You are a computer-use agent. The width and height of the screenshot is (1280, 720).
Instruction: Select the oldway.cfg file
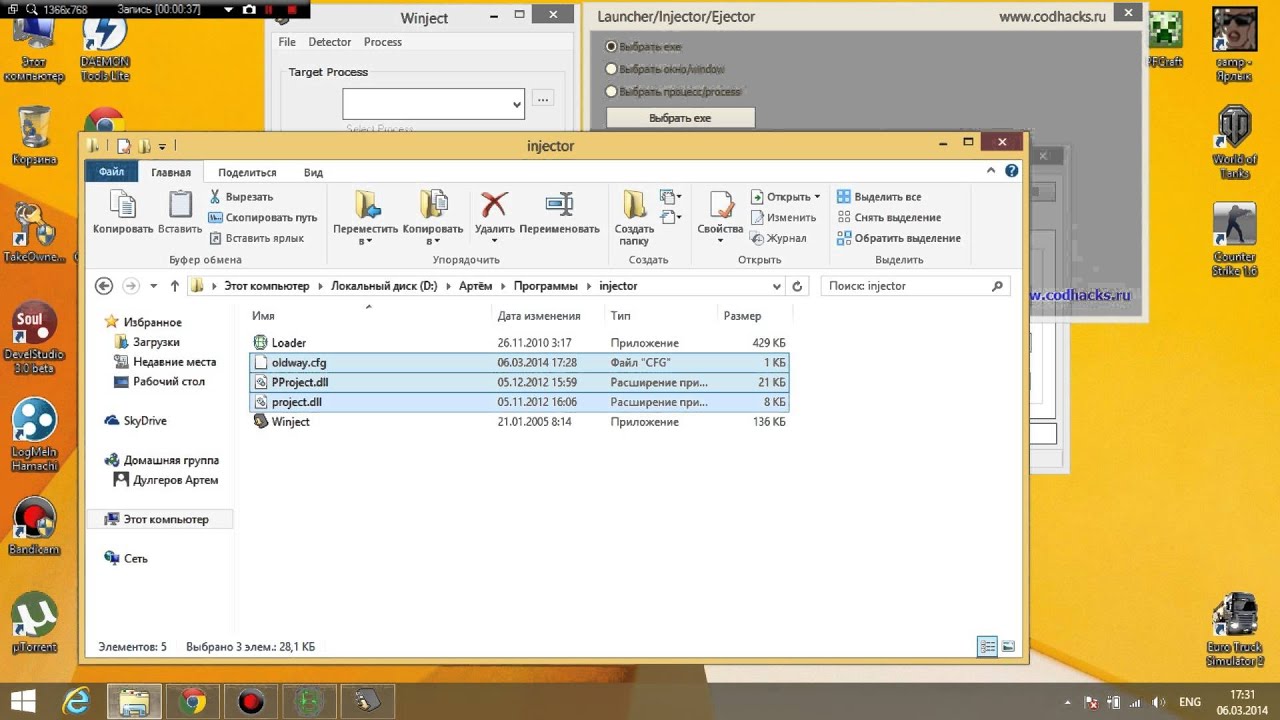click(x=519, y=363)
